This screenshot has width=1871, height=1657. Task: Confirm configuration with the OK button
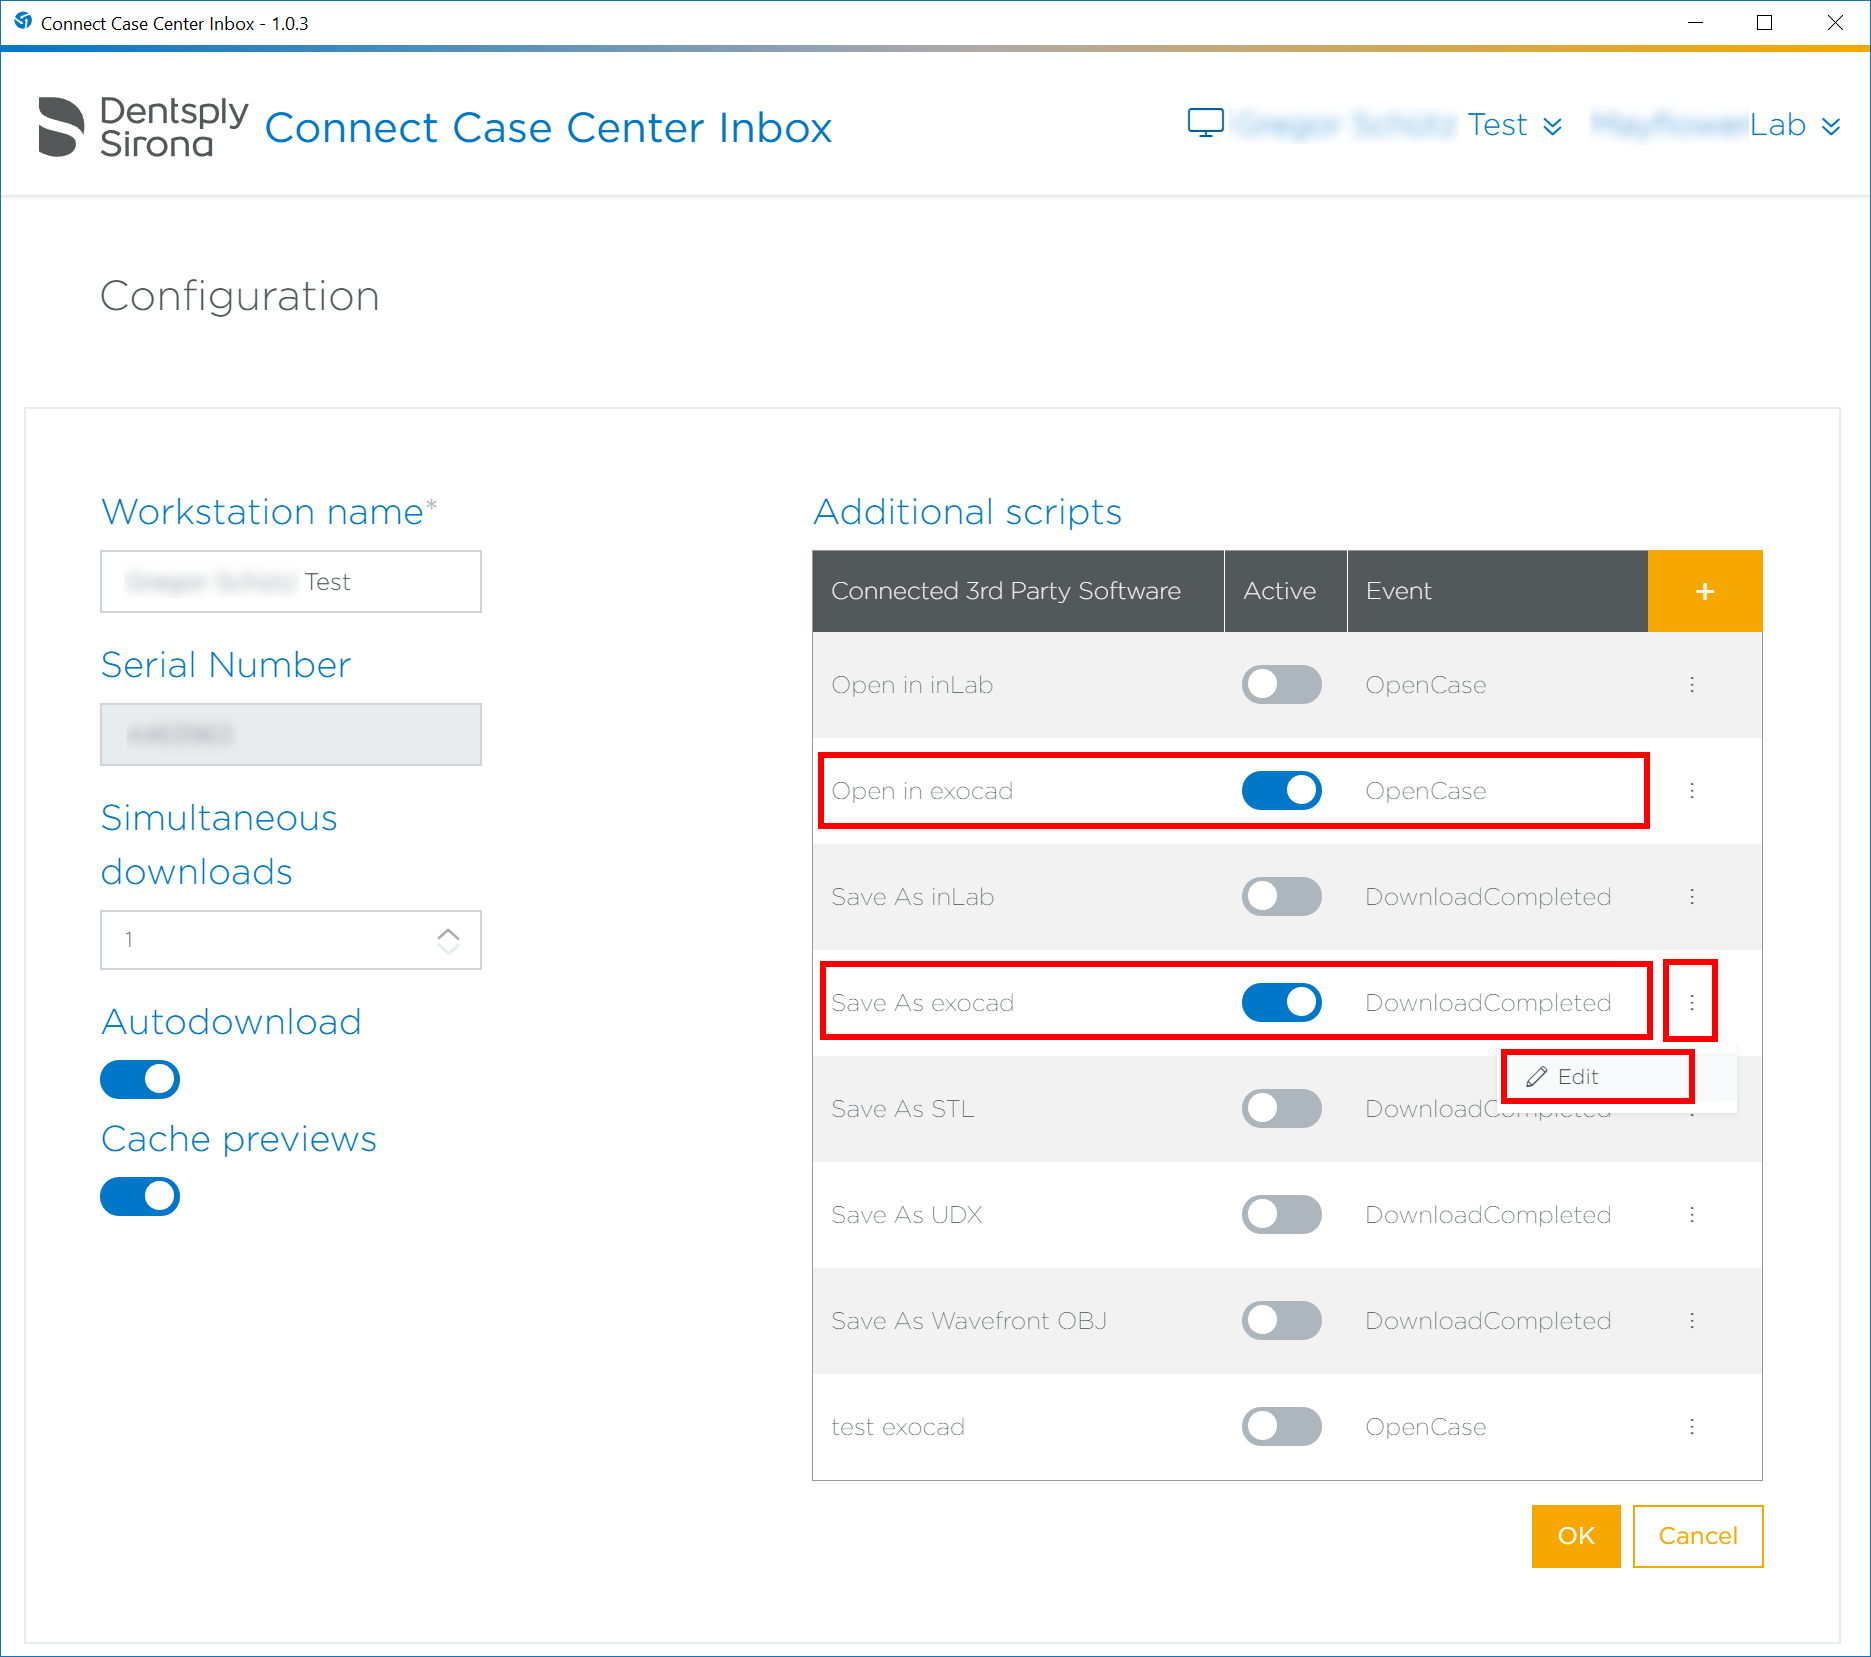click(1576, 1536)
